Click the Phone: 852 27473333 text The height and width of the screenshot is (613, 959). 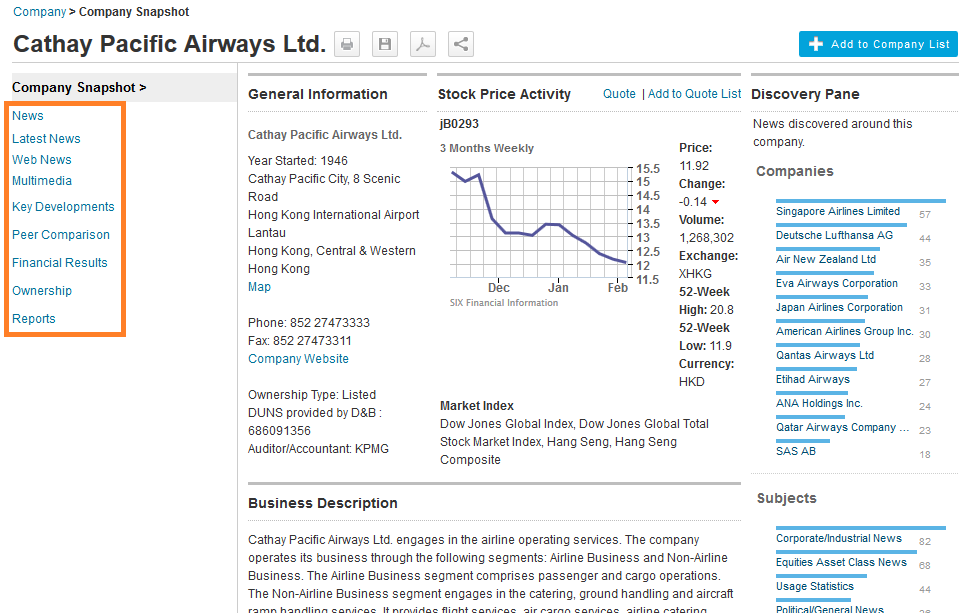(308, 322)
